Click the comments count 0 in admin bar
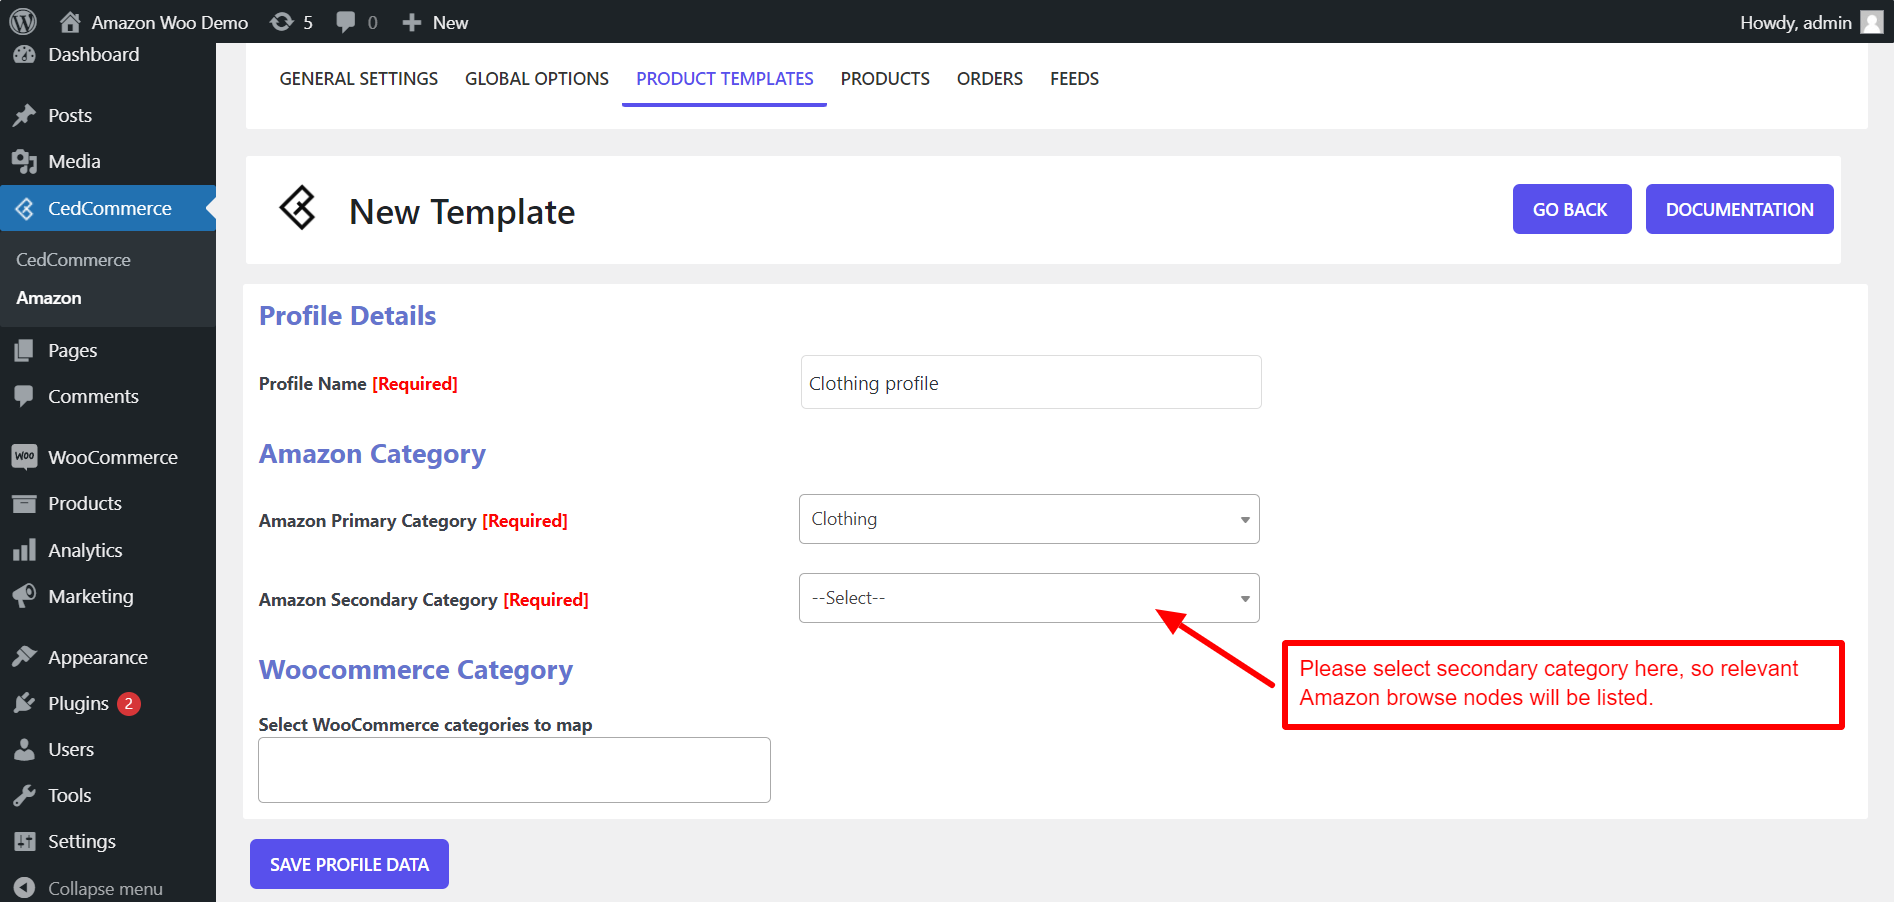Image resolution: width=1894 pixels, height=902 pixels. [x=372, y=22]
